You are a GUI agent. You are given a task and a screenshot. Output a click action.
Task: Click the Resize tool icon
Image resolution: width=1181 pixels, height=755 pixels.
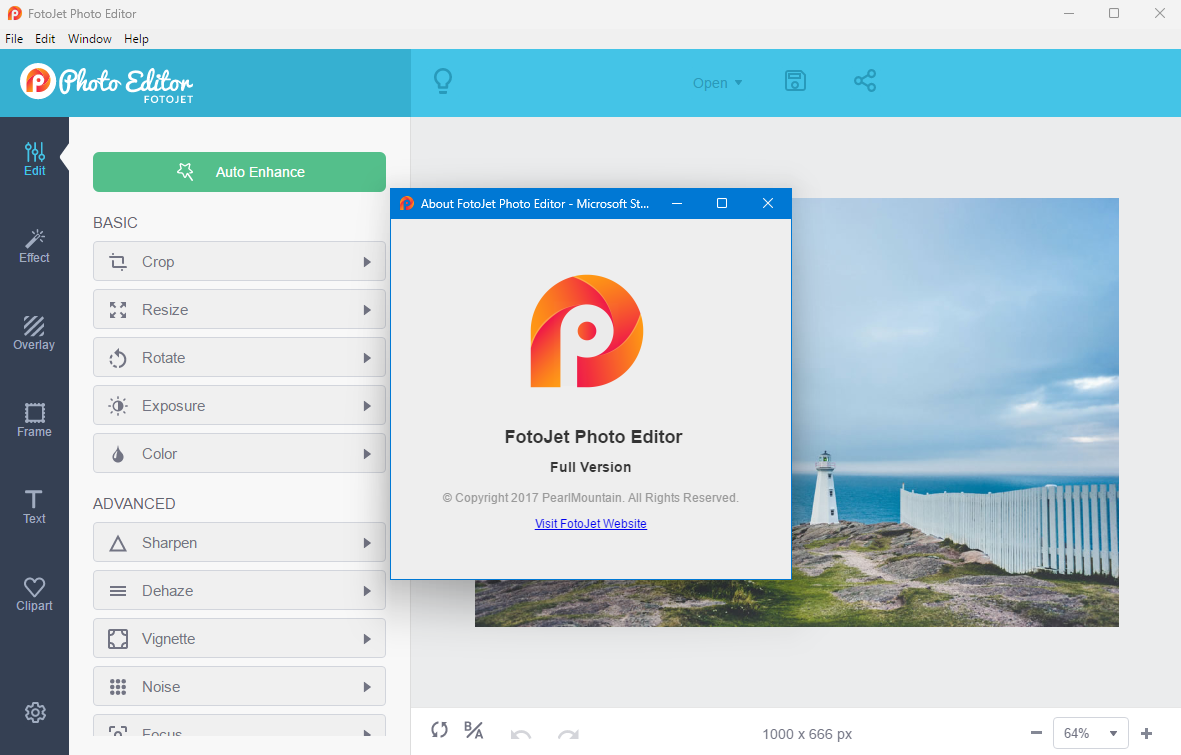[118, 310]
